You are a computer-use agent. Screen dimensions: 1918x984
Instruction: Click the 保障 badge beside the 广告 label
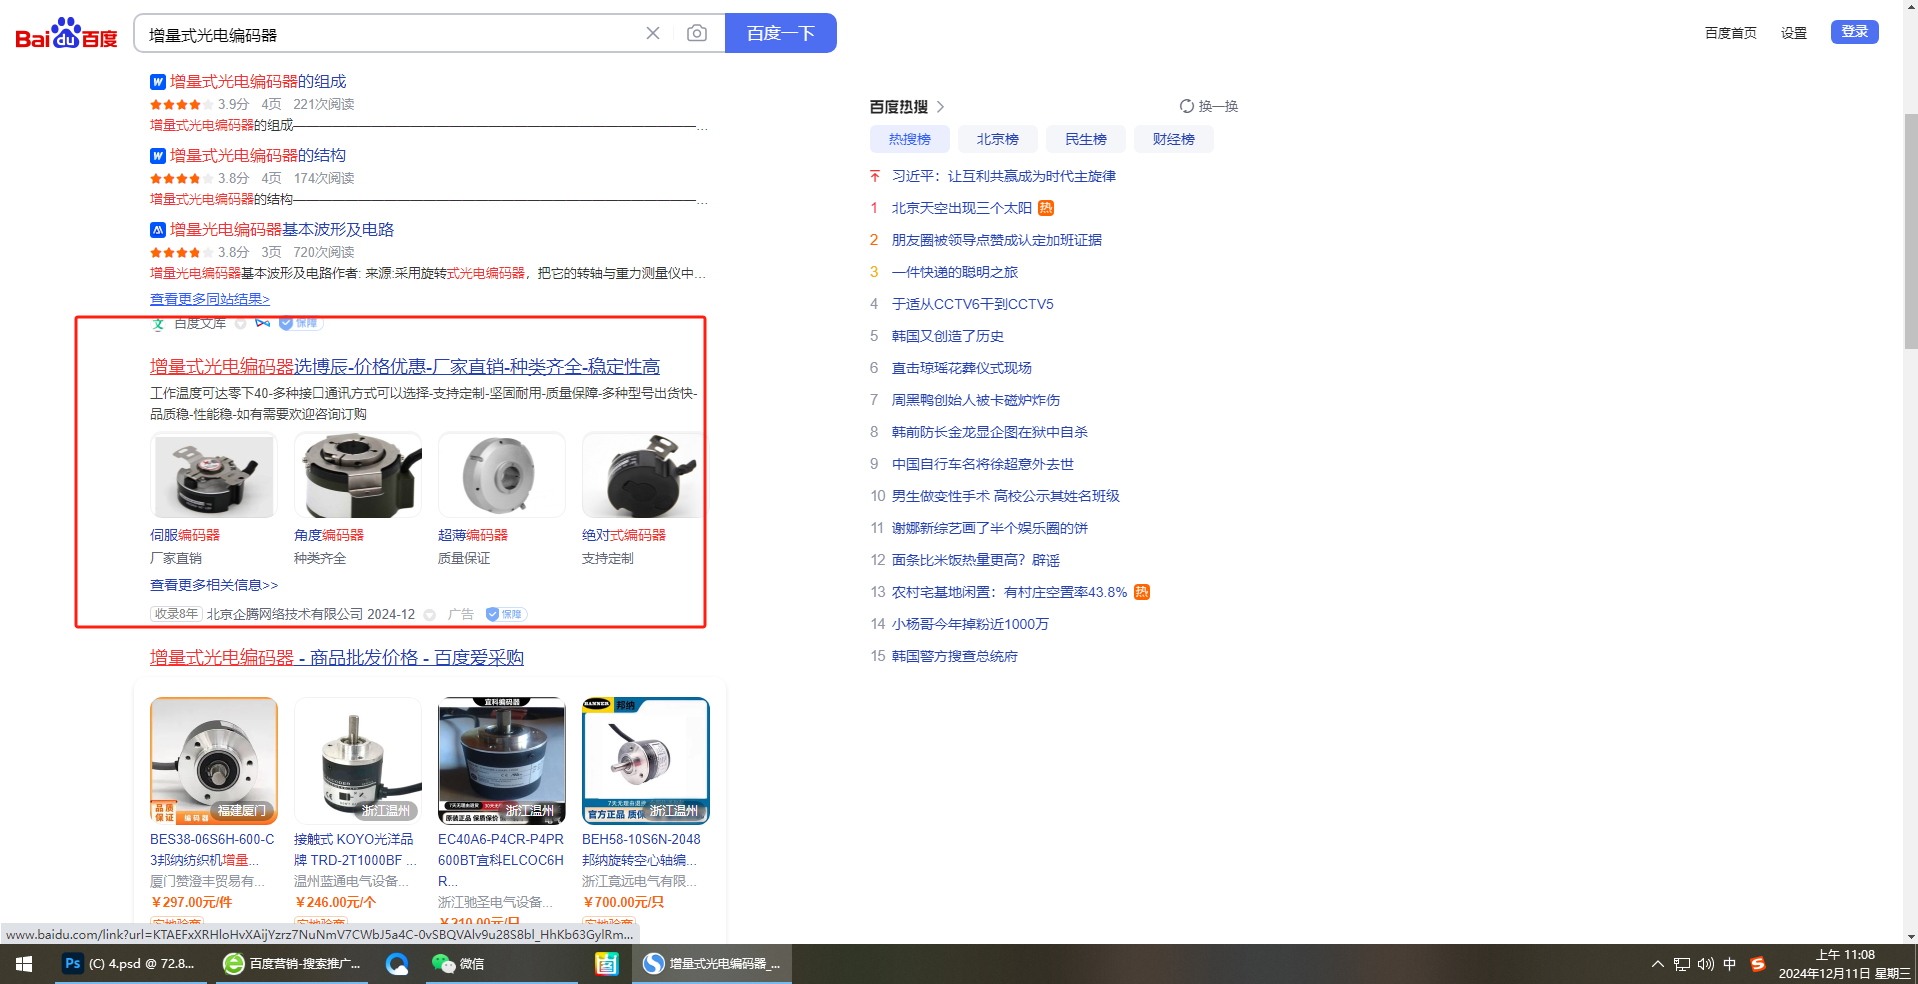click(x=506, y=614)
